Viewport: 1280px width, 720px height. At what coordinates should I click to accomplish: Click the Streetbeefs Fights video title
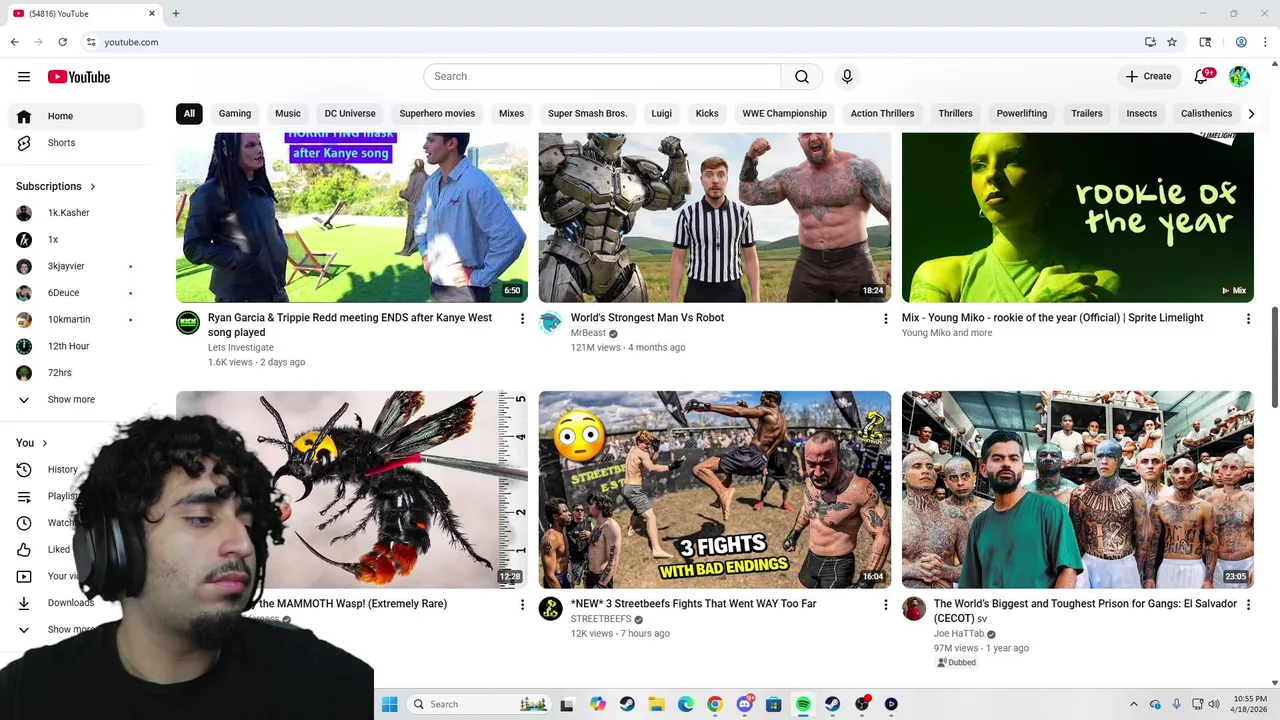693,604
